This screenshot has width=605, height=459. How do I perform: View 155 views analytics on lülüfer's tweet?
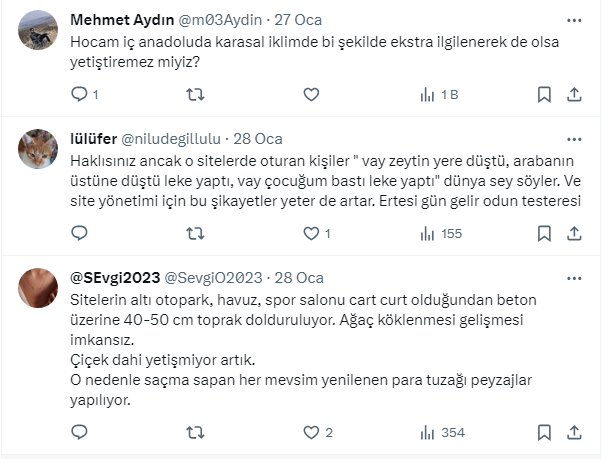tap(440, 234)
